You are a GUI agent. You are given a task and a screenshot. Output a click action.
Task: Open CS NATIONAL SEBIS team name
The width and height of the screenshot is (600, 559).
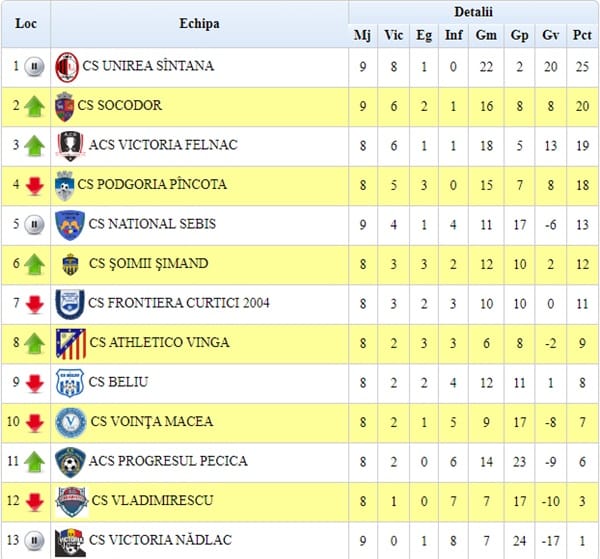tap(152, 224)
